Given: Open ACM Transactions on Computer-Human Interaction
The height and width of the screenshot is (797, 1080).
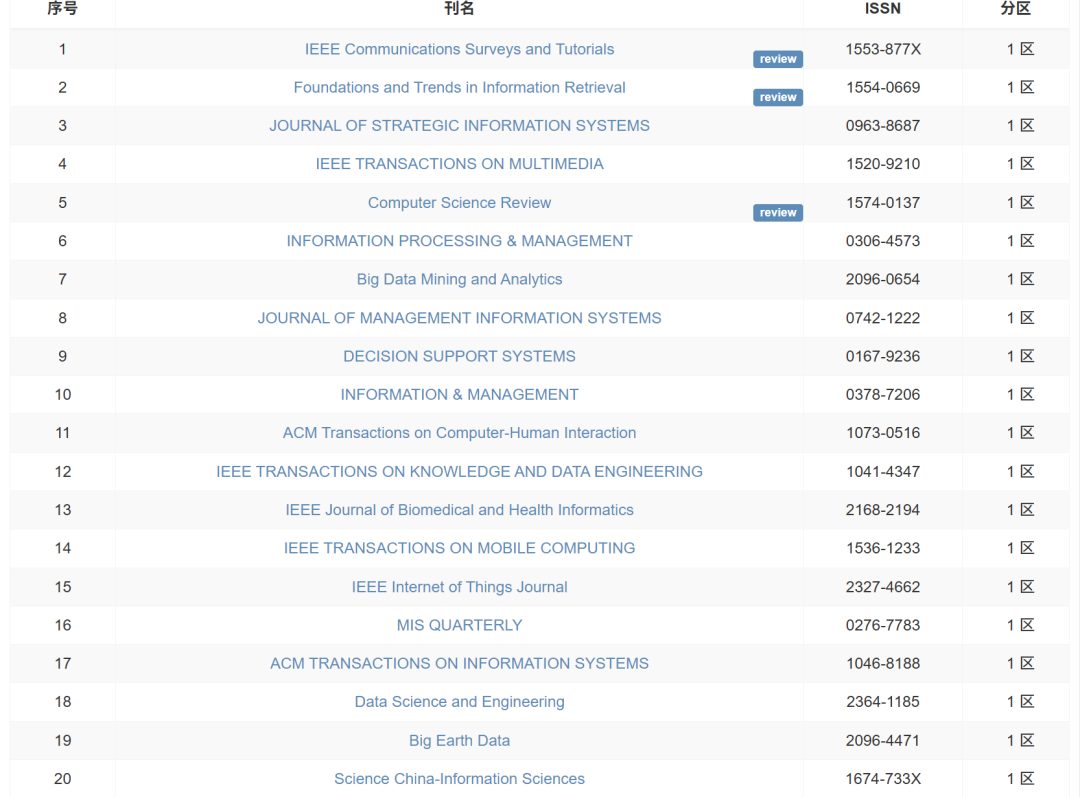Looking at the screenshot, I should 459,433.
